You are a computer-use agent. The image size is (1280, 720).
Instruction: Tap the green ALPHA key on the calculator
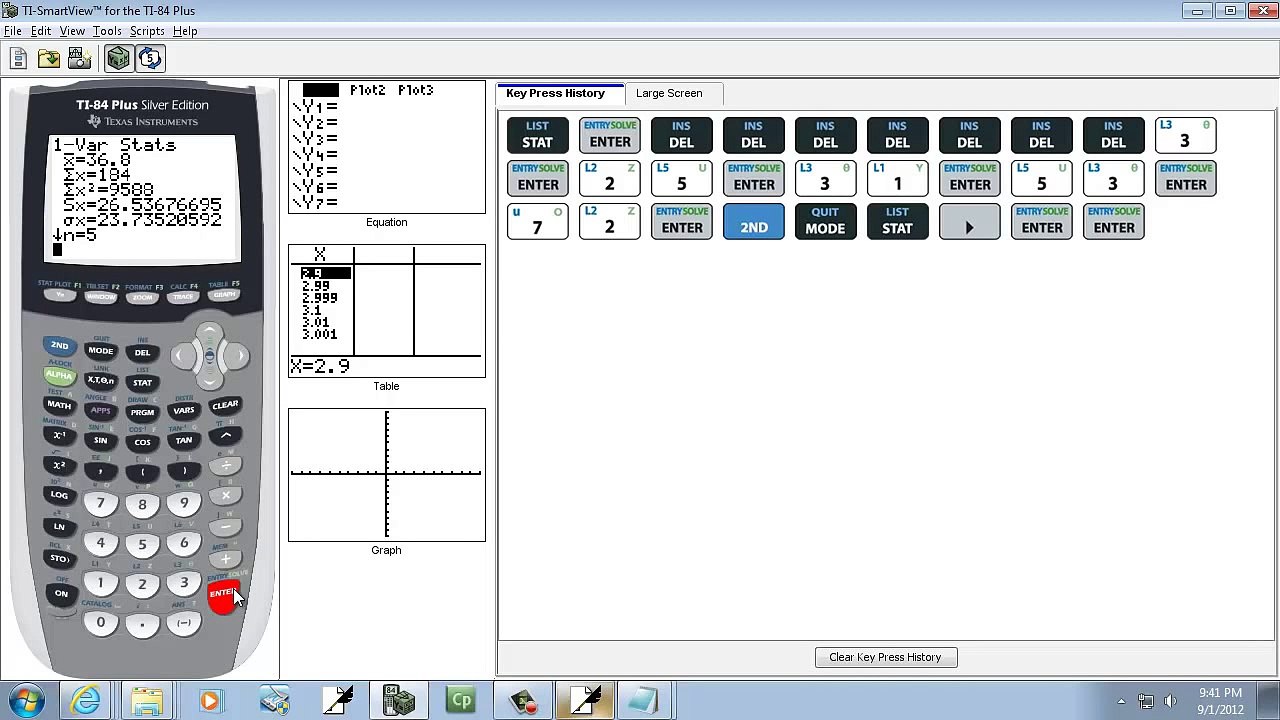59,376
